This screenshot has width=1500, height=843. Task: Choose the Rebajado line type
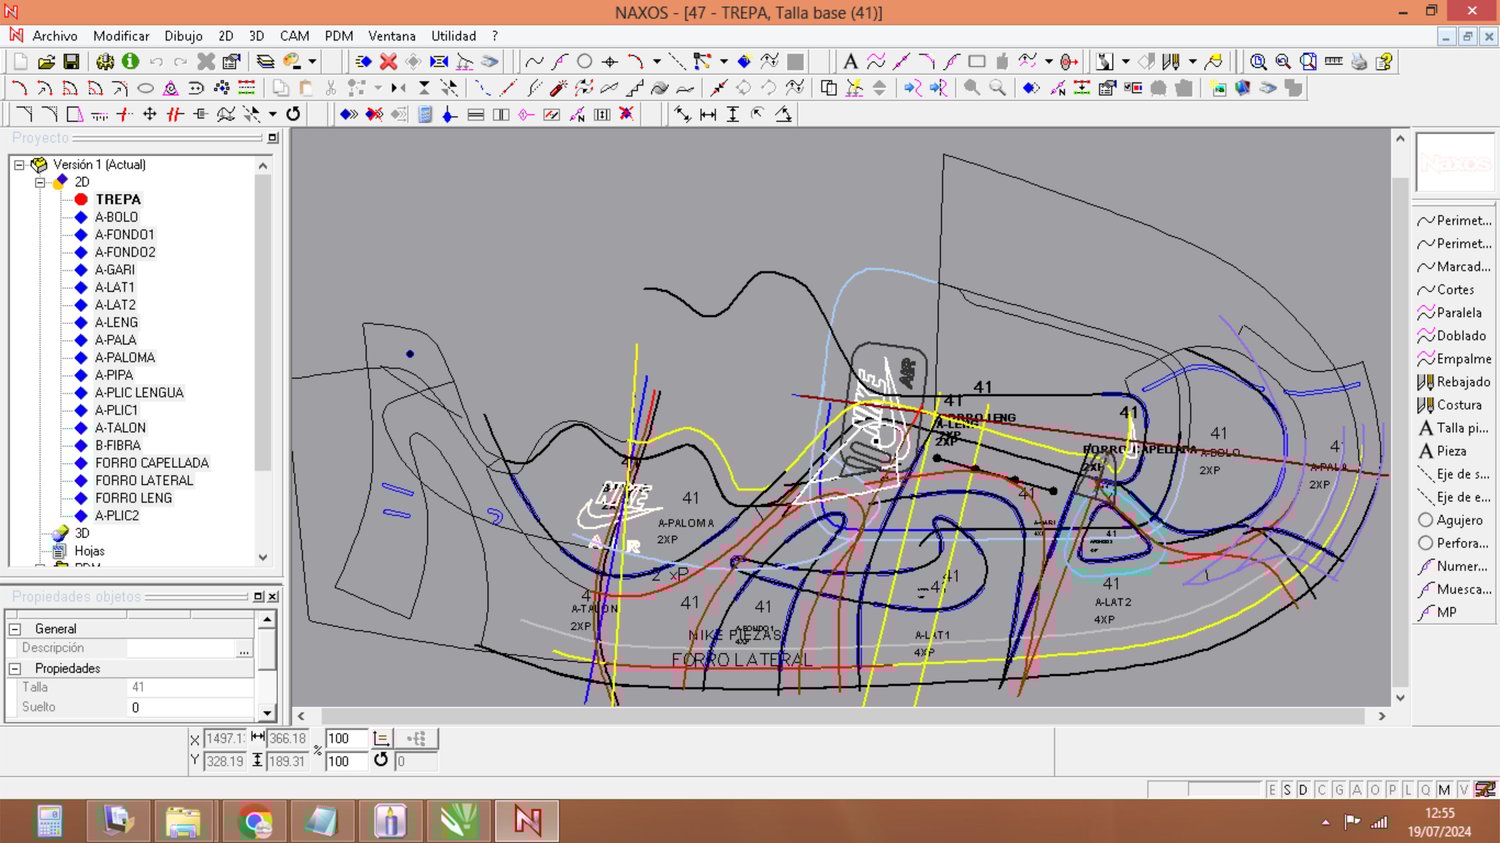[1455, 382]
